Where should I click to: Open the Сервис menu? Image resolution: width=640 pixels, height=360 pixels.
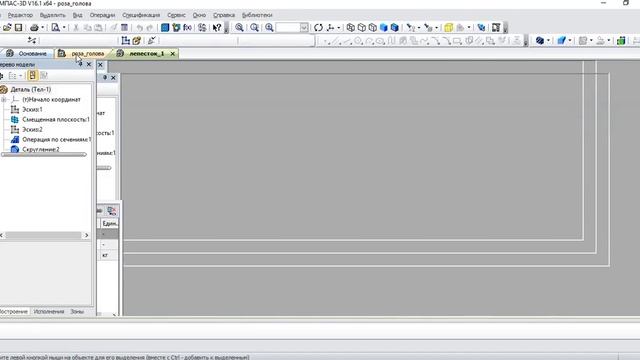tap(176, 15)
